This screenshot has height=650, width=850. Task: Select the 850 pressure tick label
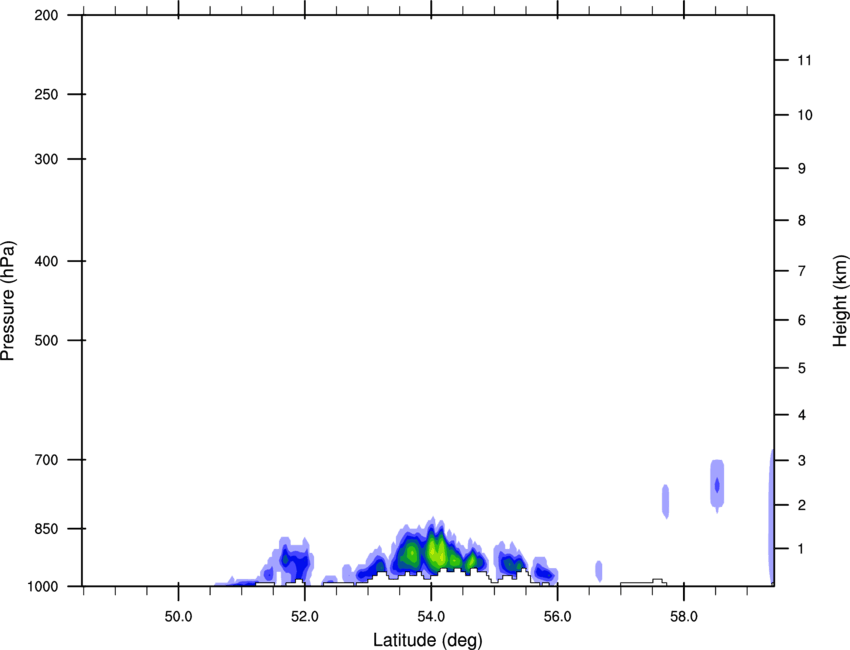point(47,529)
